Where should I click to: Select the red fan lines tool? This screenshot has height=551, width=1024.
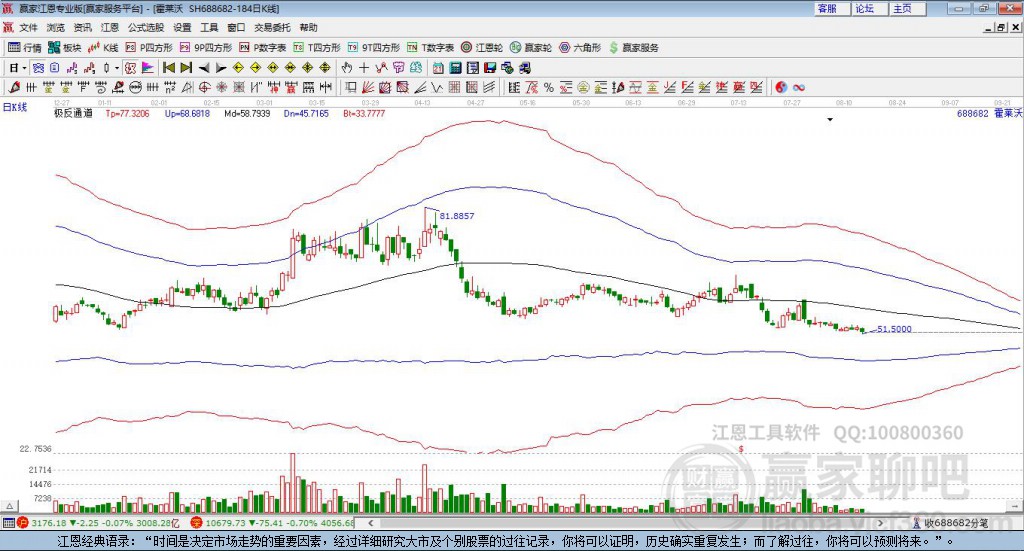[368, 87]
